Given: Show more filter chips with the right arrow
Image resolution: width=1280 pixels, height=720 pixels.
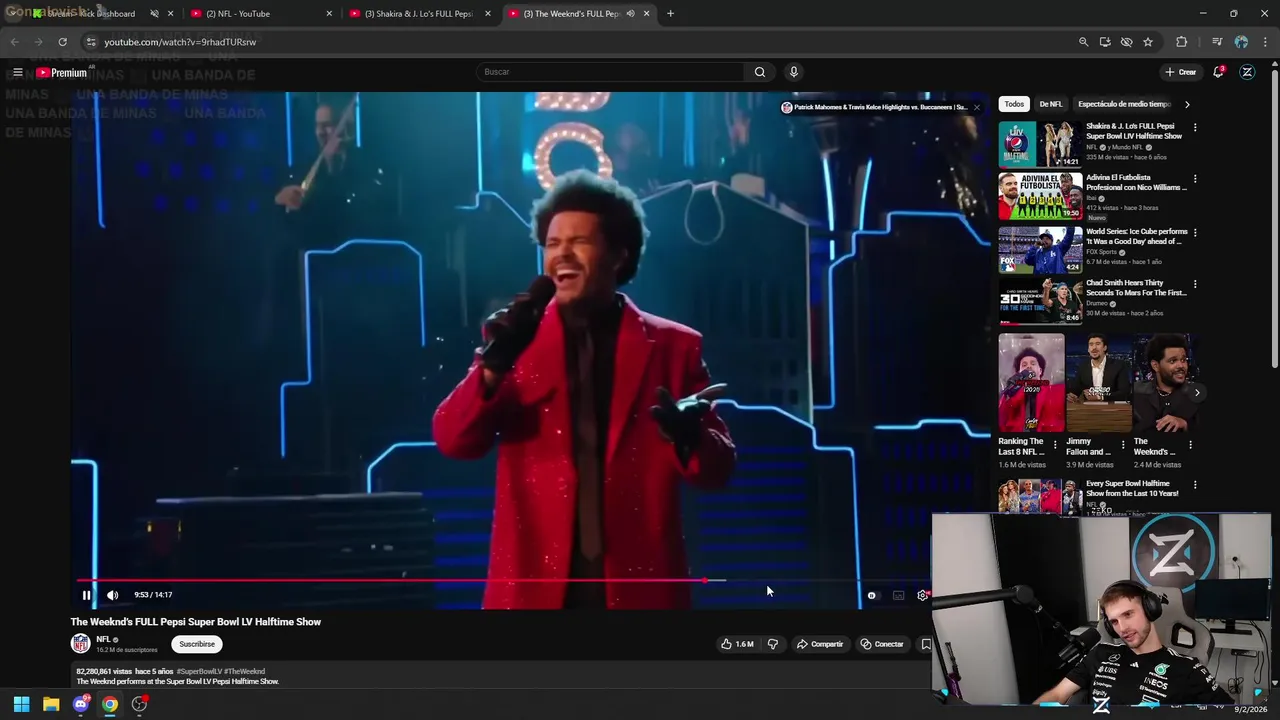Looking at the screenshot, I should coord(1187,104).
